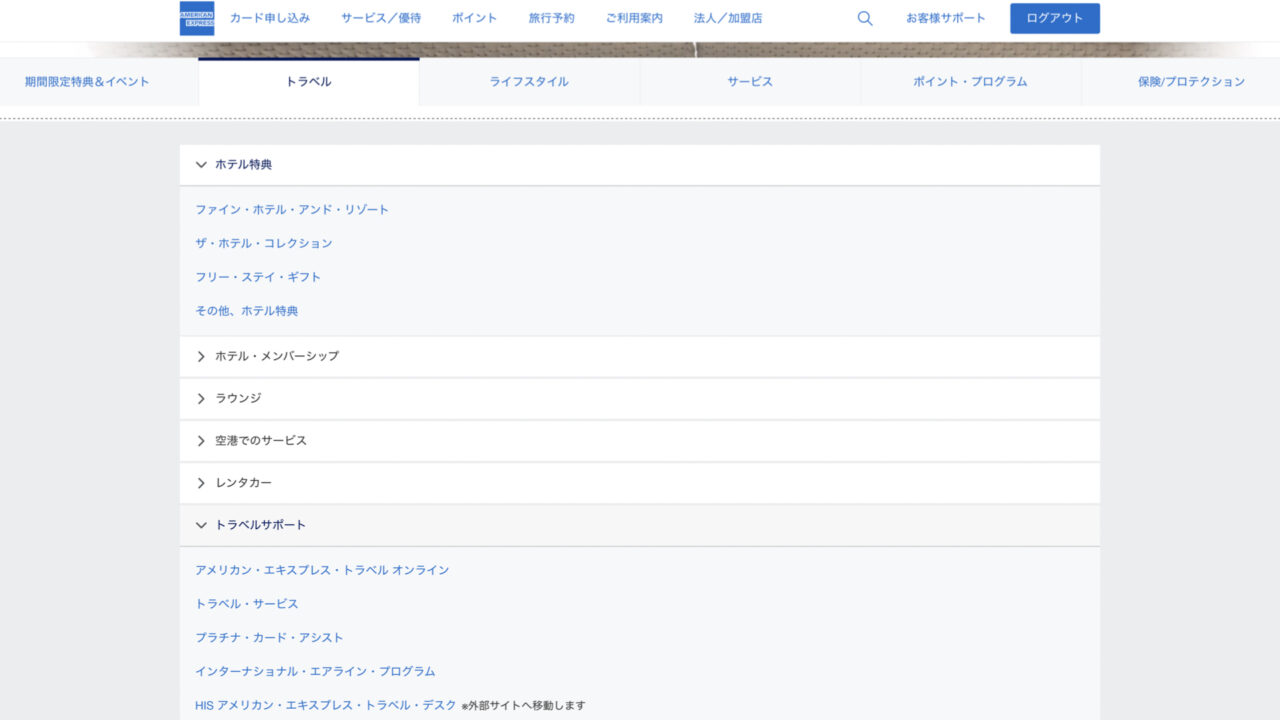This screenshot has width=1280, height=720.
Task: Open site search magnifier icon
Action: click(865, 18)
